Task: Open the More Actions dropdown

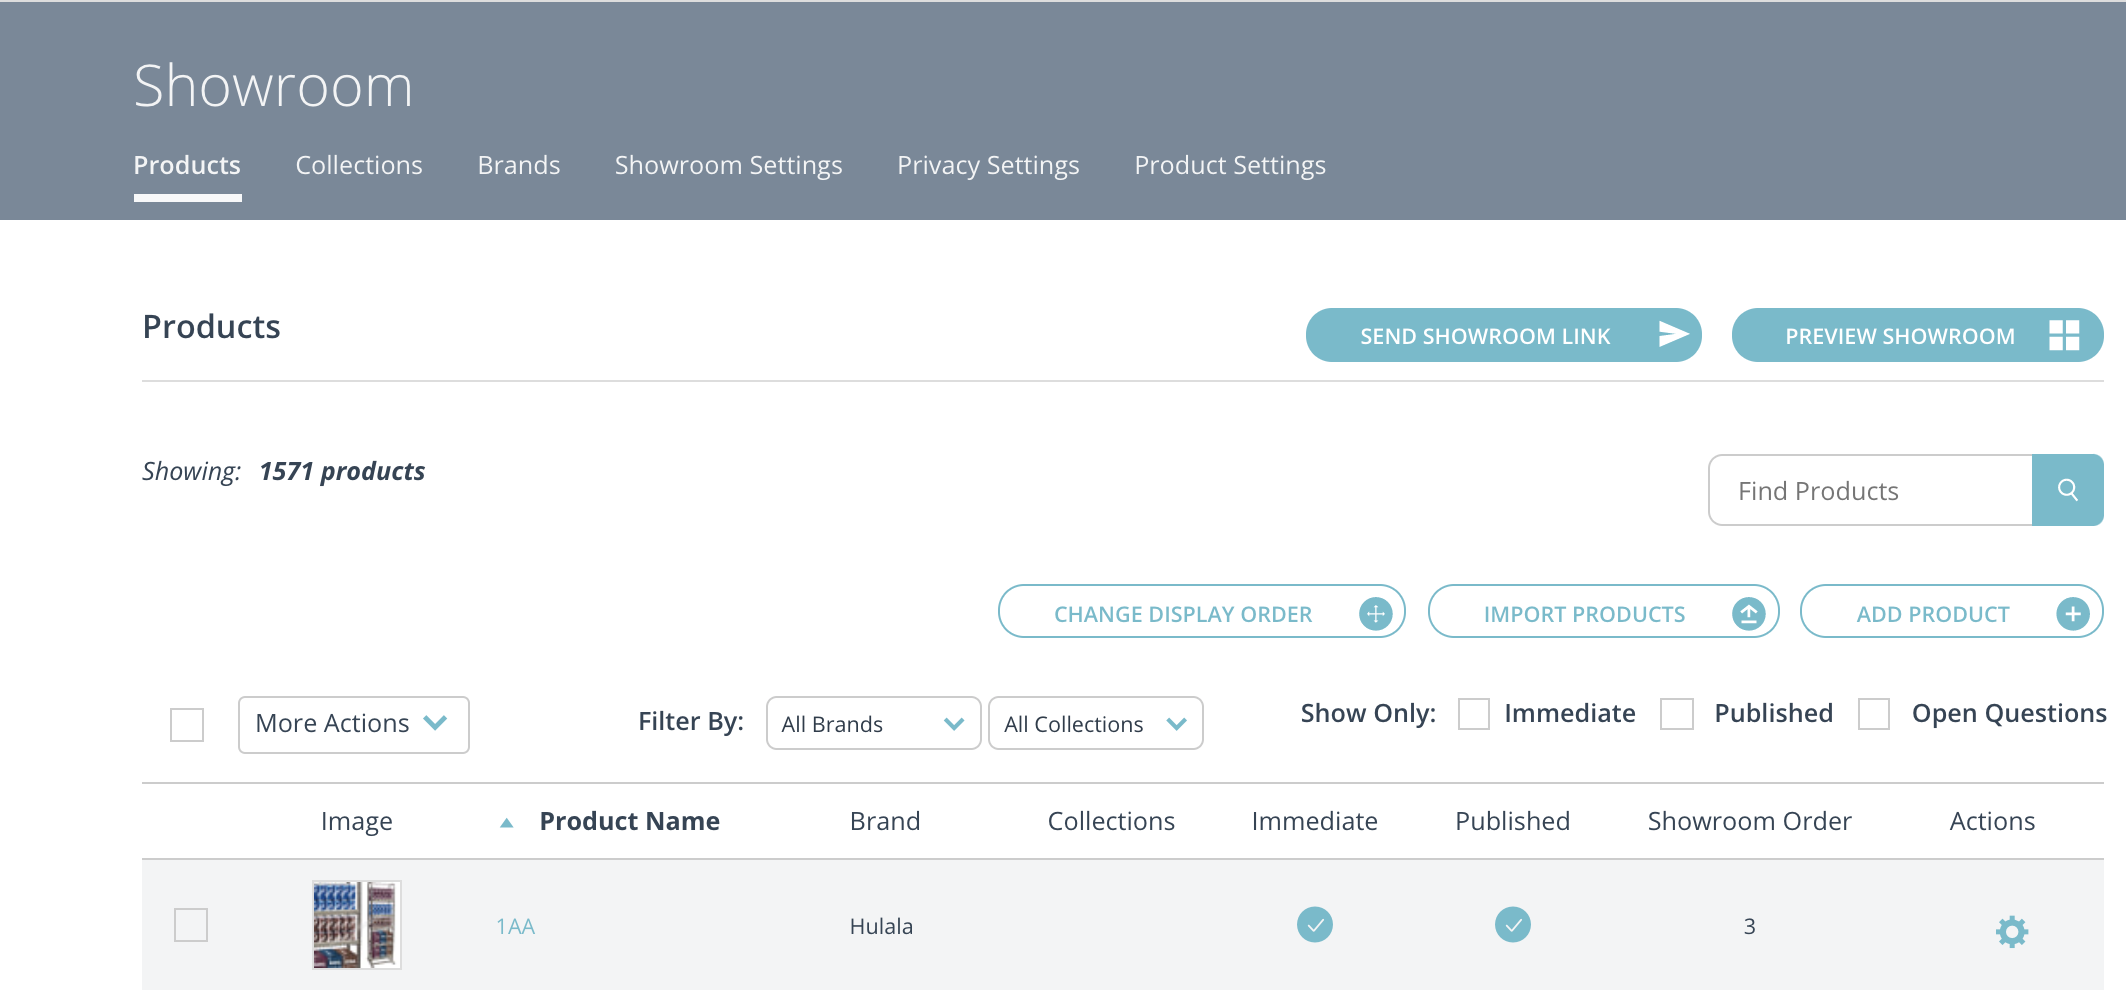Action: pos(352,723)
